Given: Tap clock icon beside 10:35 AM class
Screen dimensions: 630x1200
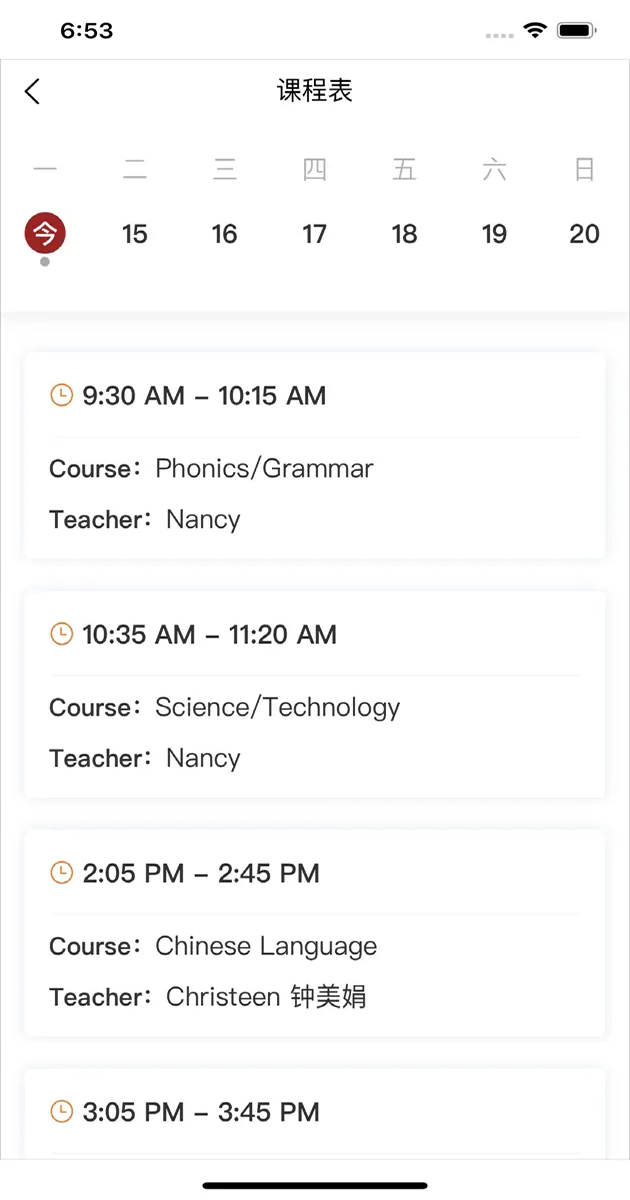Looking at the screenshot, I should pos(62,634).
